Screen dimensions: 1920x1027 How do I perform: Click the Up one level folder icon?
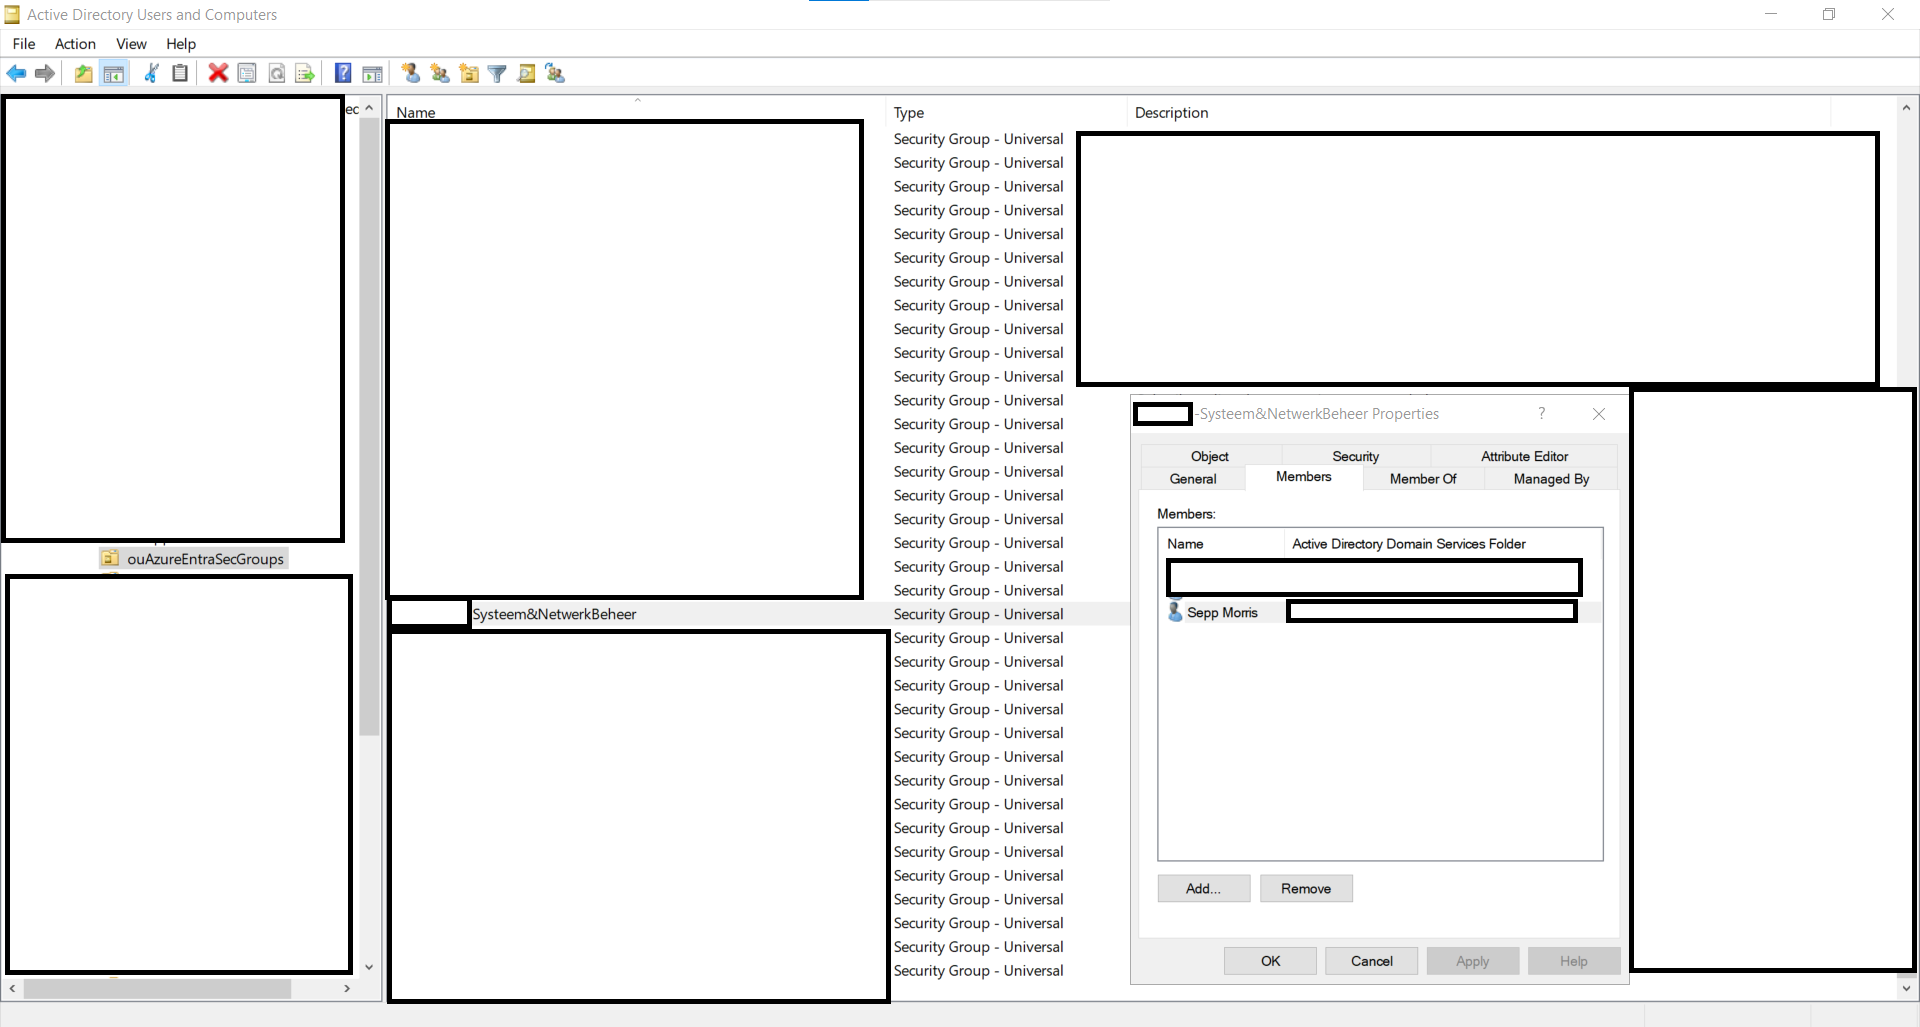tap(84, 73)
